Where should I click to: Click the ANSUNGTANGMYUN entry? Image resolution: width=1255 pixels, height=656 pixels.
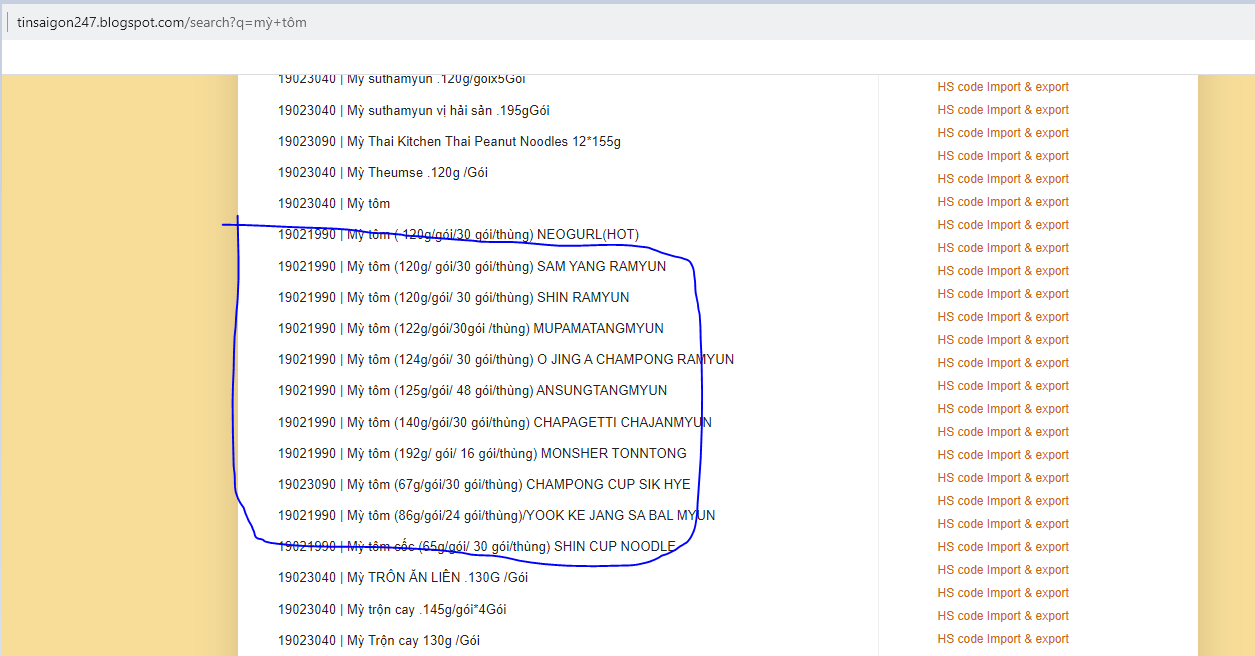pyautogui.click(x=473, y=390)
